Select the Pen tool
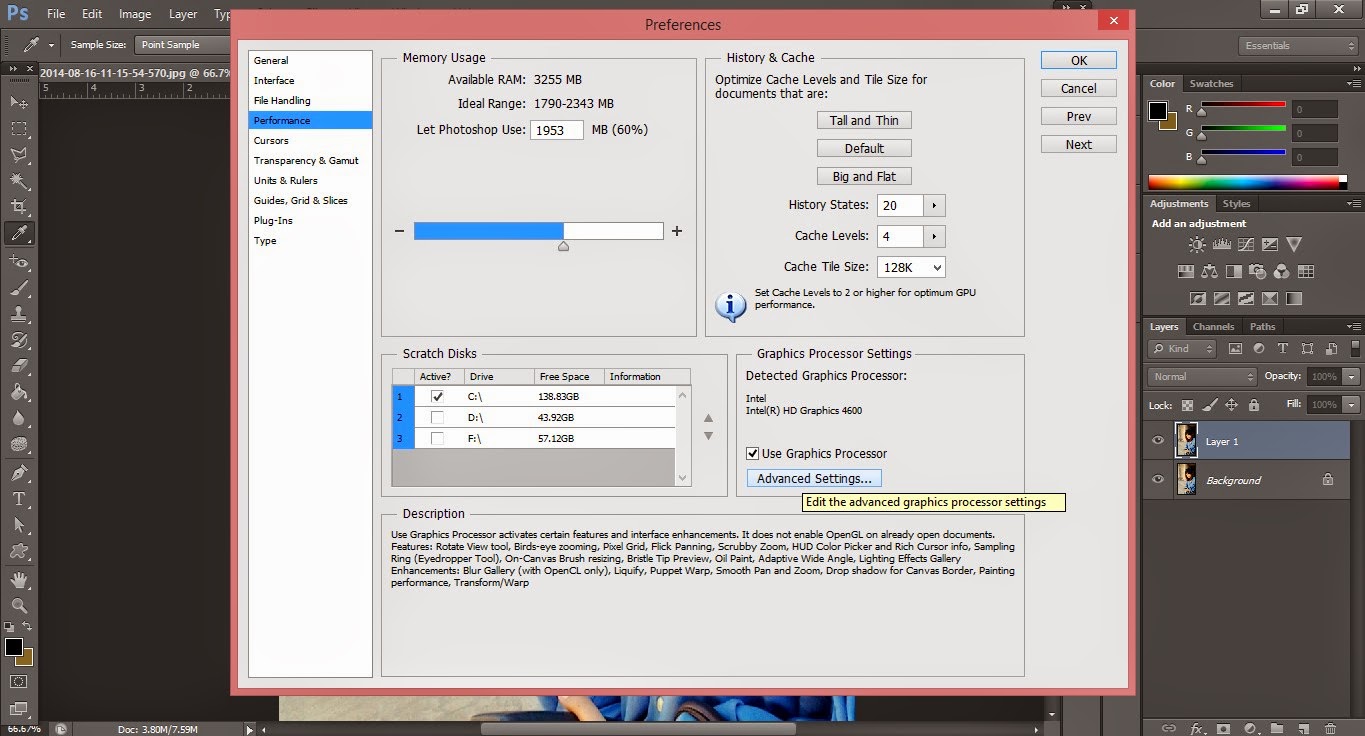The image size is (1365, 736). pos(18,472)
